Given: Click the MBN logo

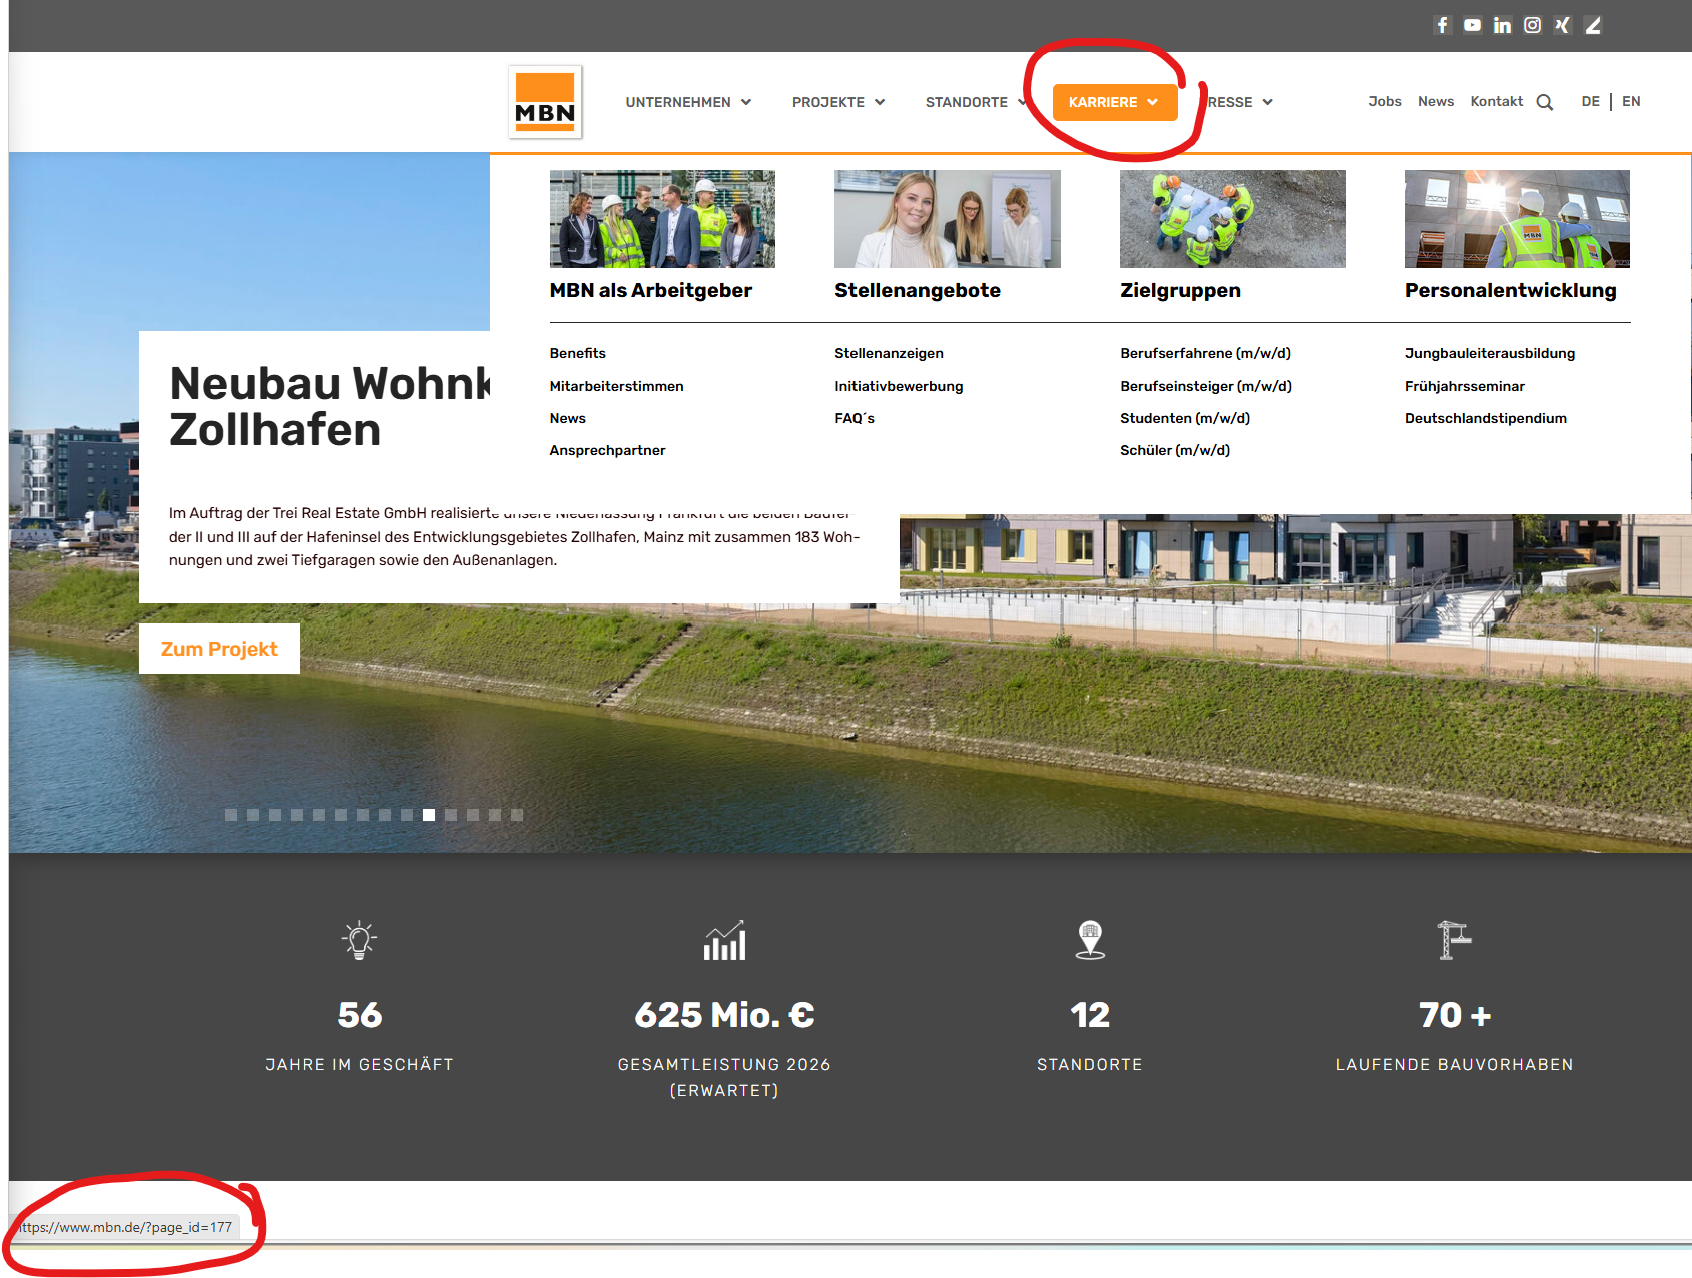Looking at the screenshot, I should [x=545, y=102].
